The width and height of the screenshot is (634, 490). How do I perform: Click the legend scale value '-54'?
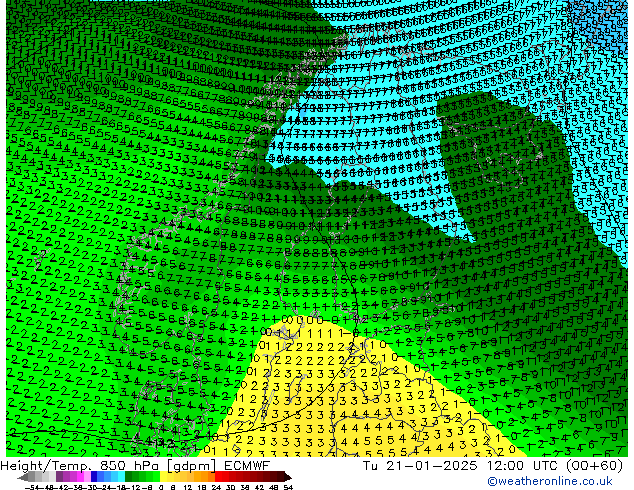coord(32,487)
